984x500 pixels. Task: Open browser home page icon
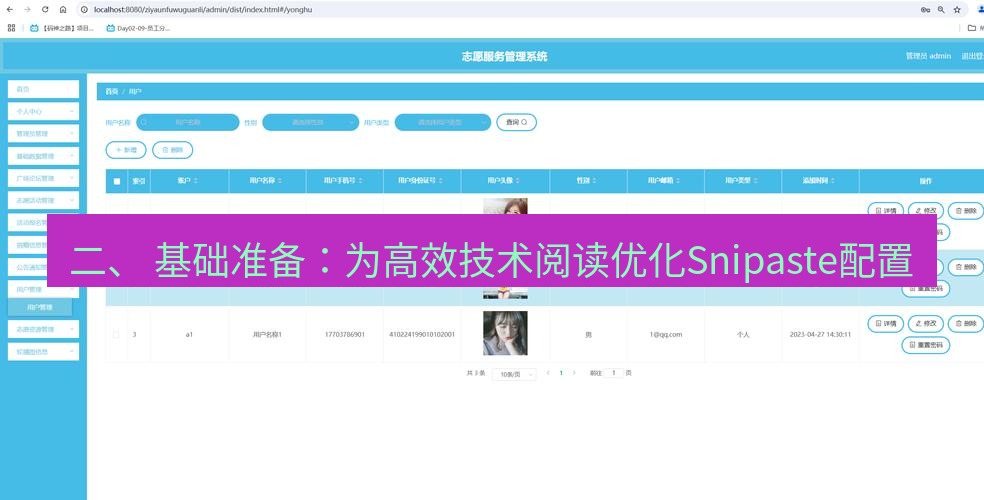click(63, 9)
